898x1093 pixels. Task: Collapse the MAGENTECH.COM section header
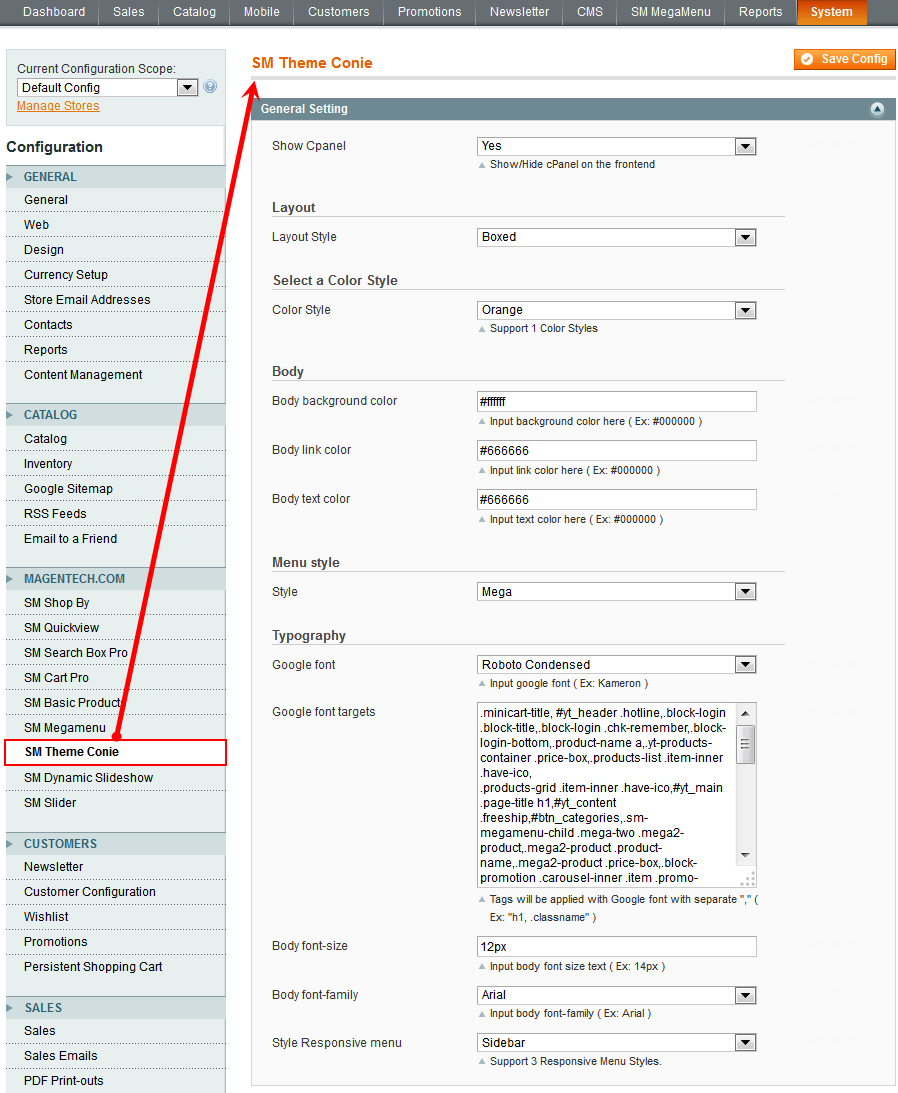[x=115, y=579]
